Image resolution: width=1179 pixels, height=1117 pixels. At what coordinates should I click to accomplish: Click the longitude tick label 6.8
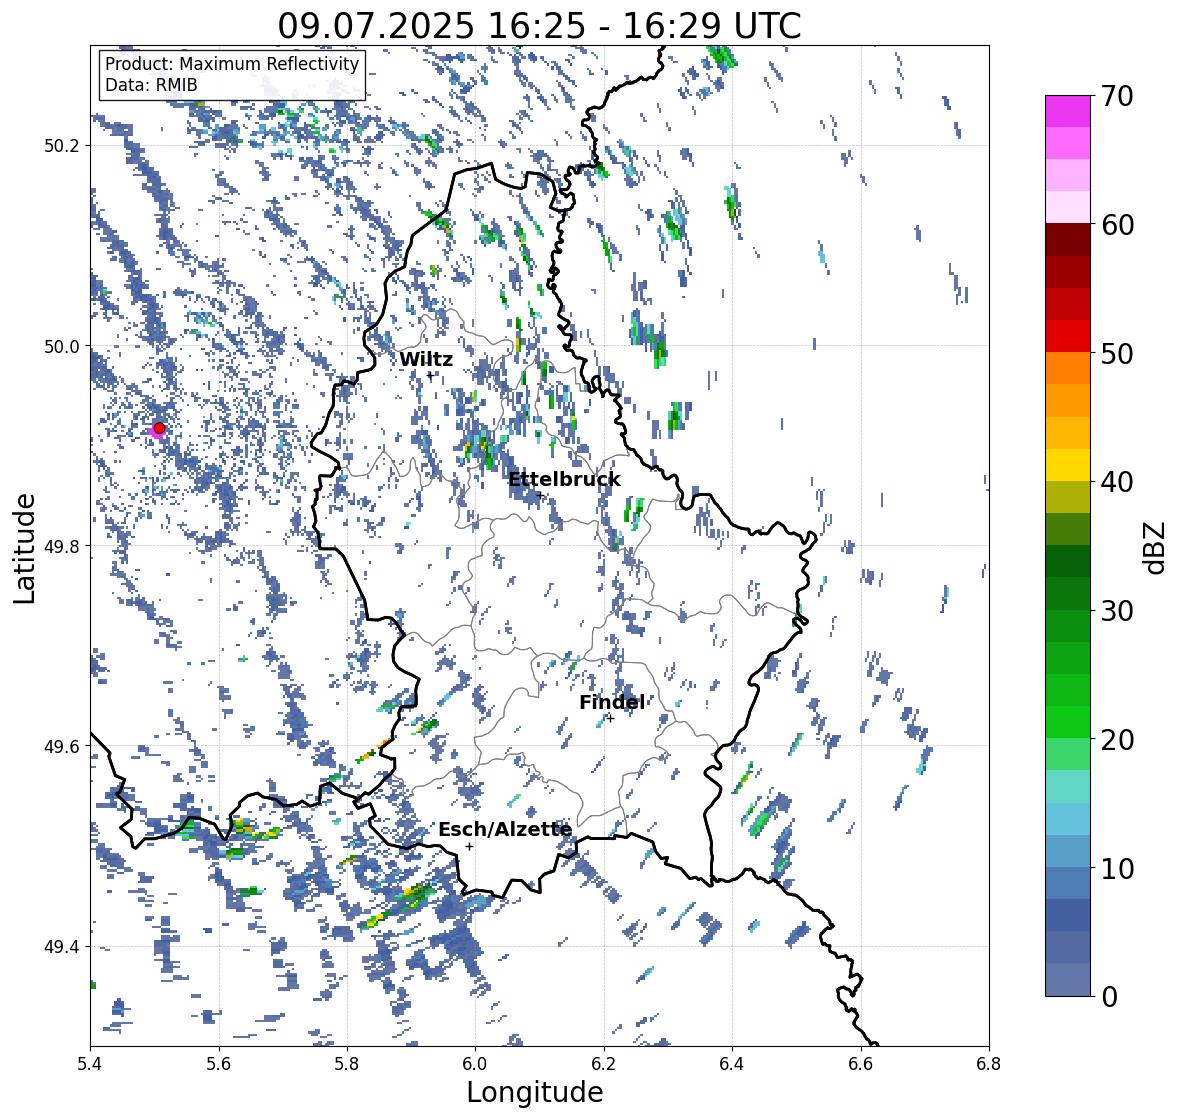point(989,1064)
